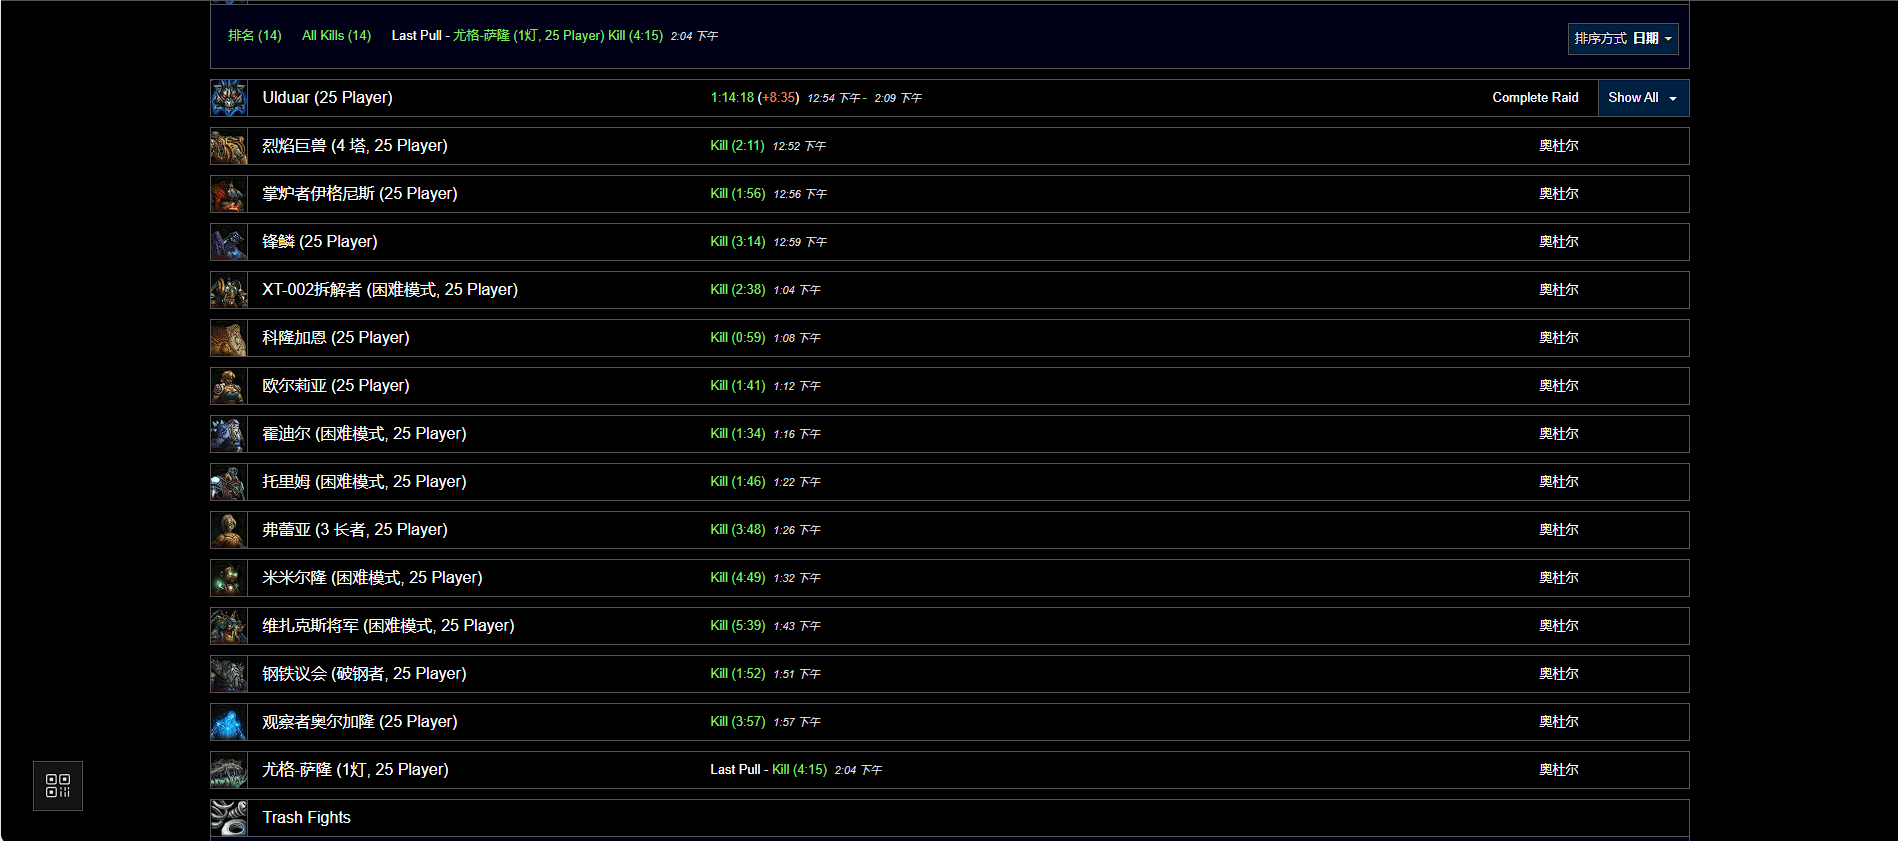Click Kill (1:52) for 钢铁议会
This screenshot has width=1898, height=841.
[737, 674]
